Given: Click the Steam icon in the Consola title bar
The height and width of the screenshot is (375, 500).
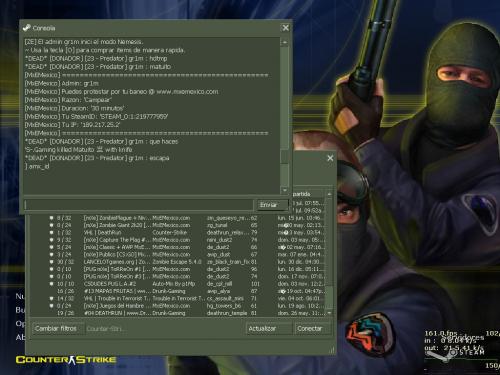Looking at the screenshot, I should click(x=27, y=28).
